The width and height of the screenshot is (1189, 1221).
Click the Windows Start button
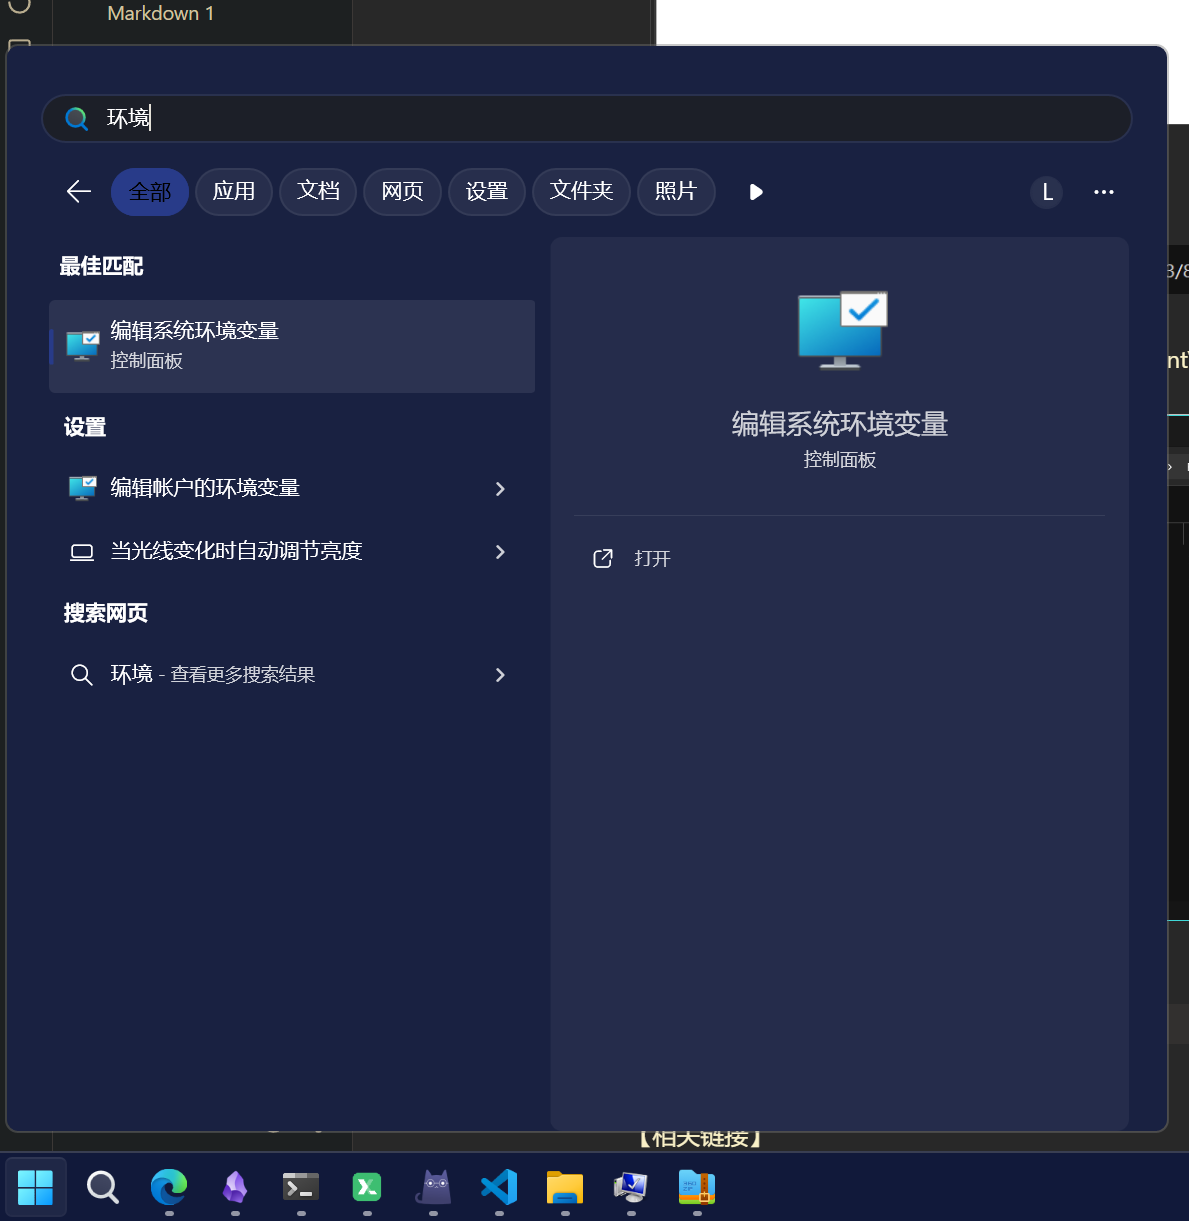[x=36, y=1187]
